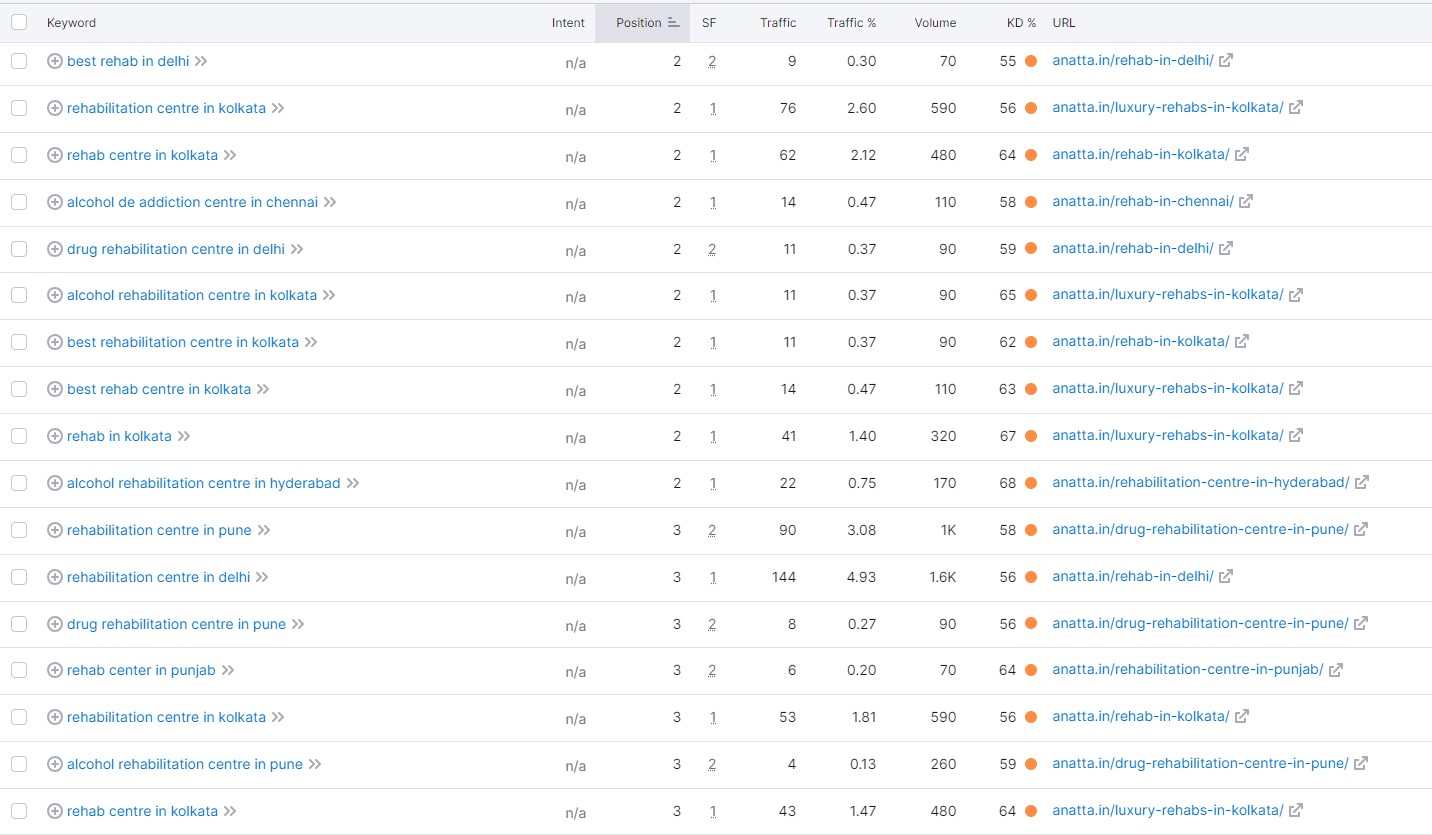The width and height of the screenshot is (1432, 835).
Task: Expand double chevron after 'alcohol de addiction centre in chennai'
Action: pos(330,202)
